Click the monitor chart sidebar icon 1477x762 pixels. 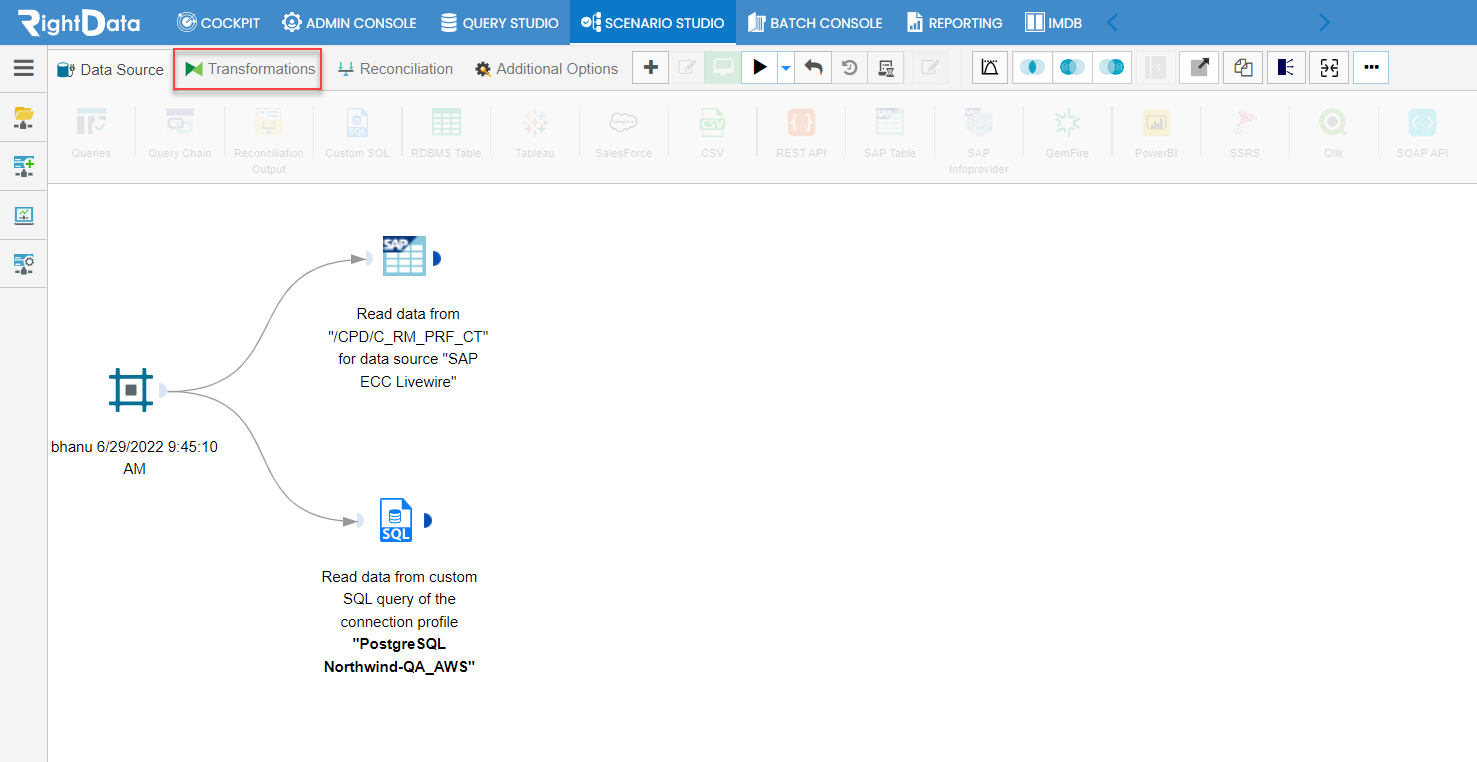[x=23, y=215]
